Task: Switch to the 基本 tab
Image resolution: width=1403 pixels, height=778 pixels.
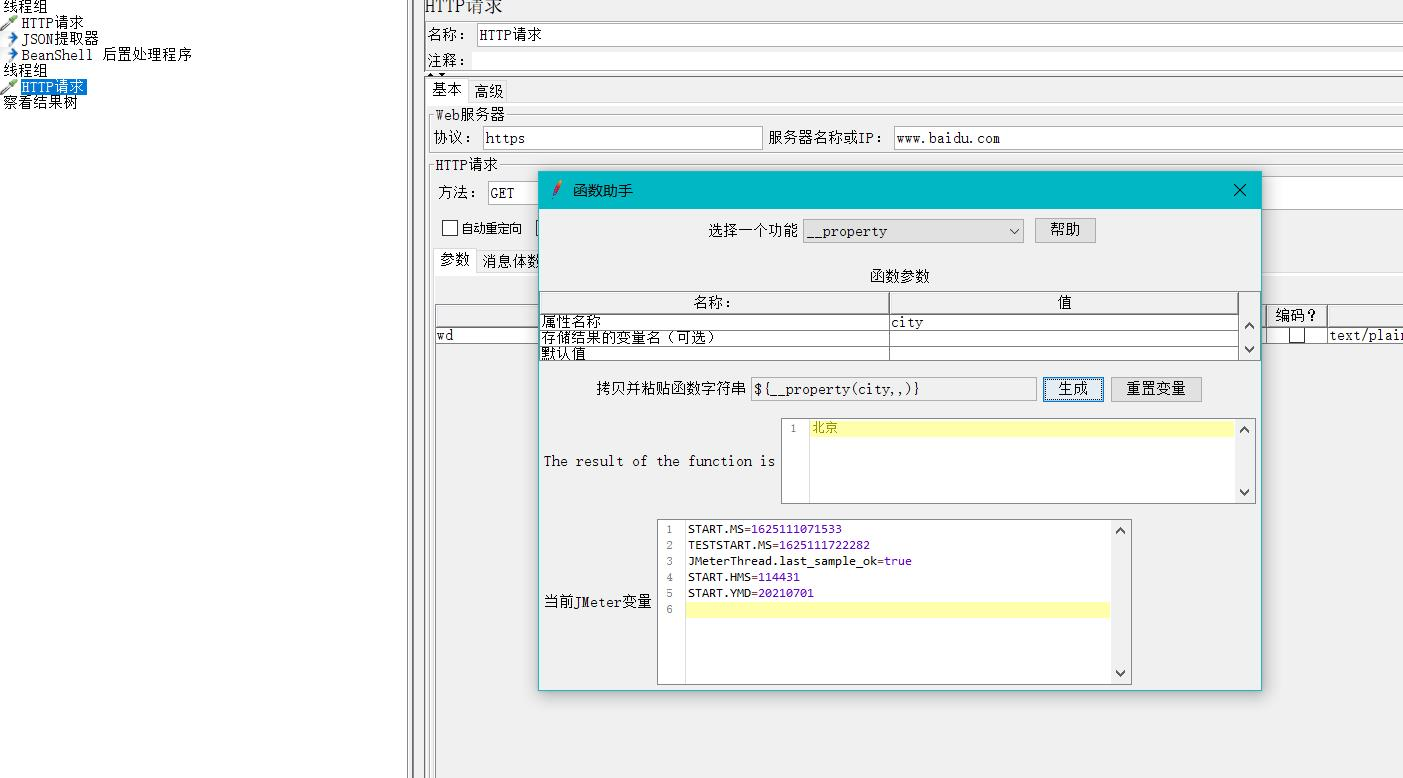Action: (x=447, y=90)
